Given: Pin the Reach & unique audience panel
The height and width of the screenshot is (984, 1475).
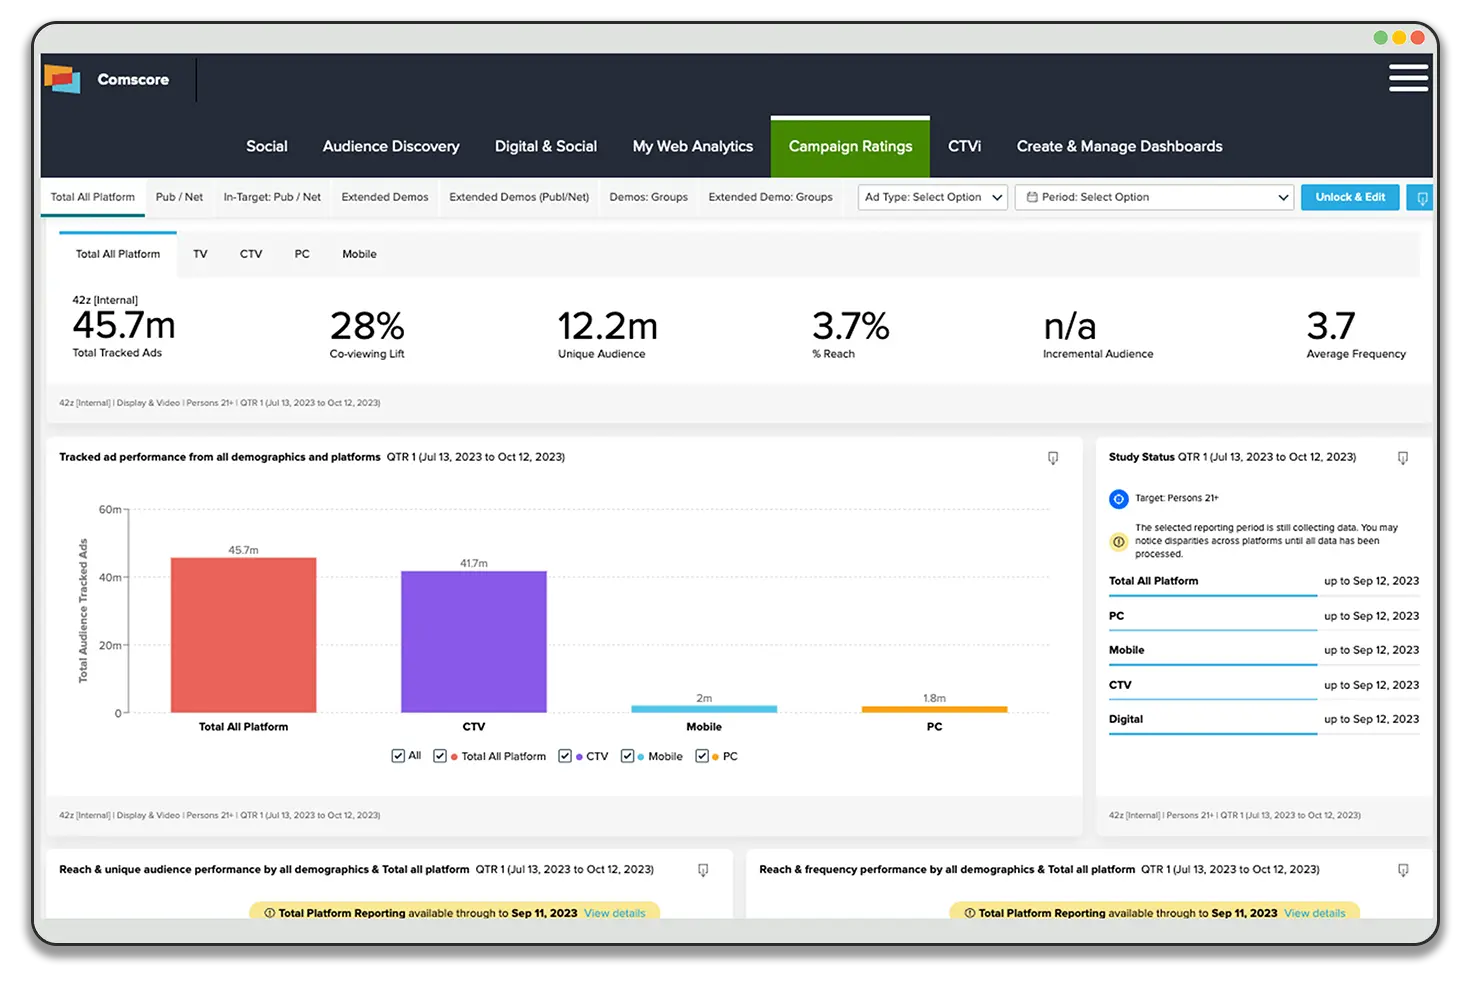Looking at the screenshot, I should (703, 871).
